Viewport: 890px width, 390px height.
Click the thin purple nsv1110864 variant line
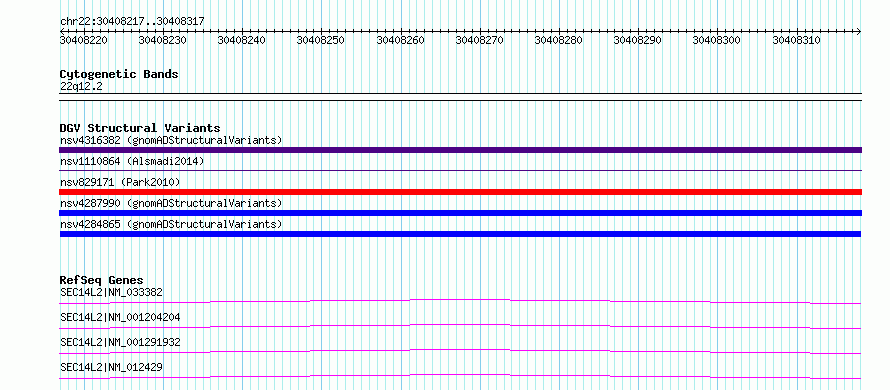click(460, 170)
